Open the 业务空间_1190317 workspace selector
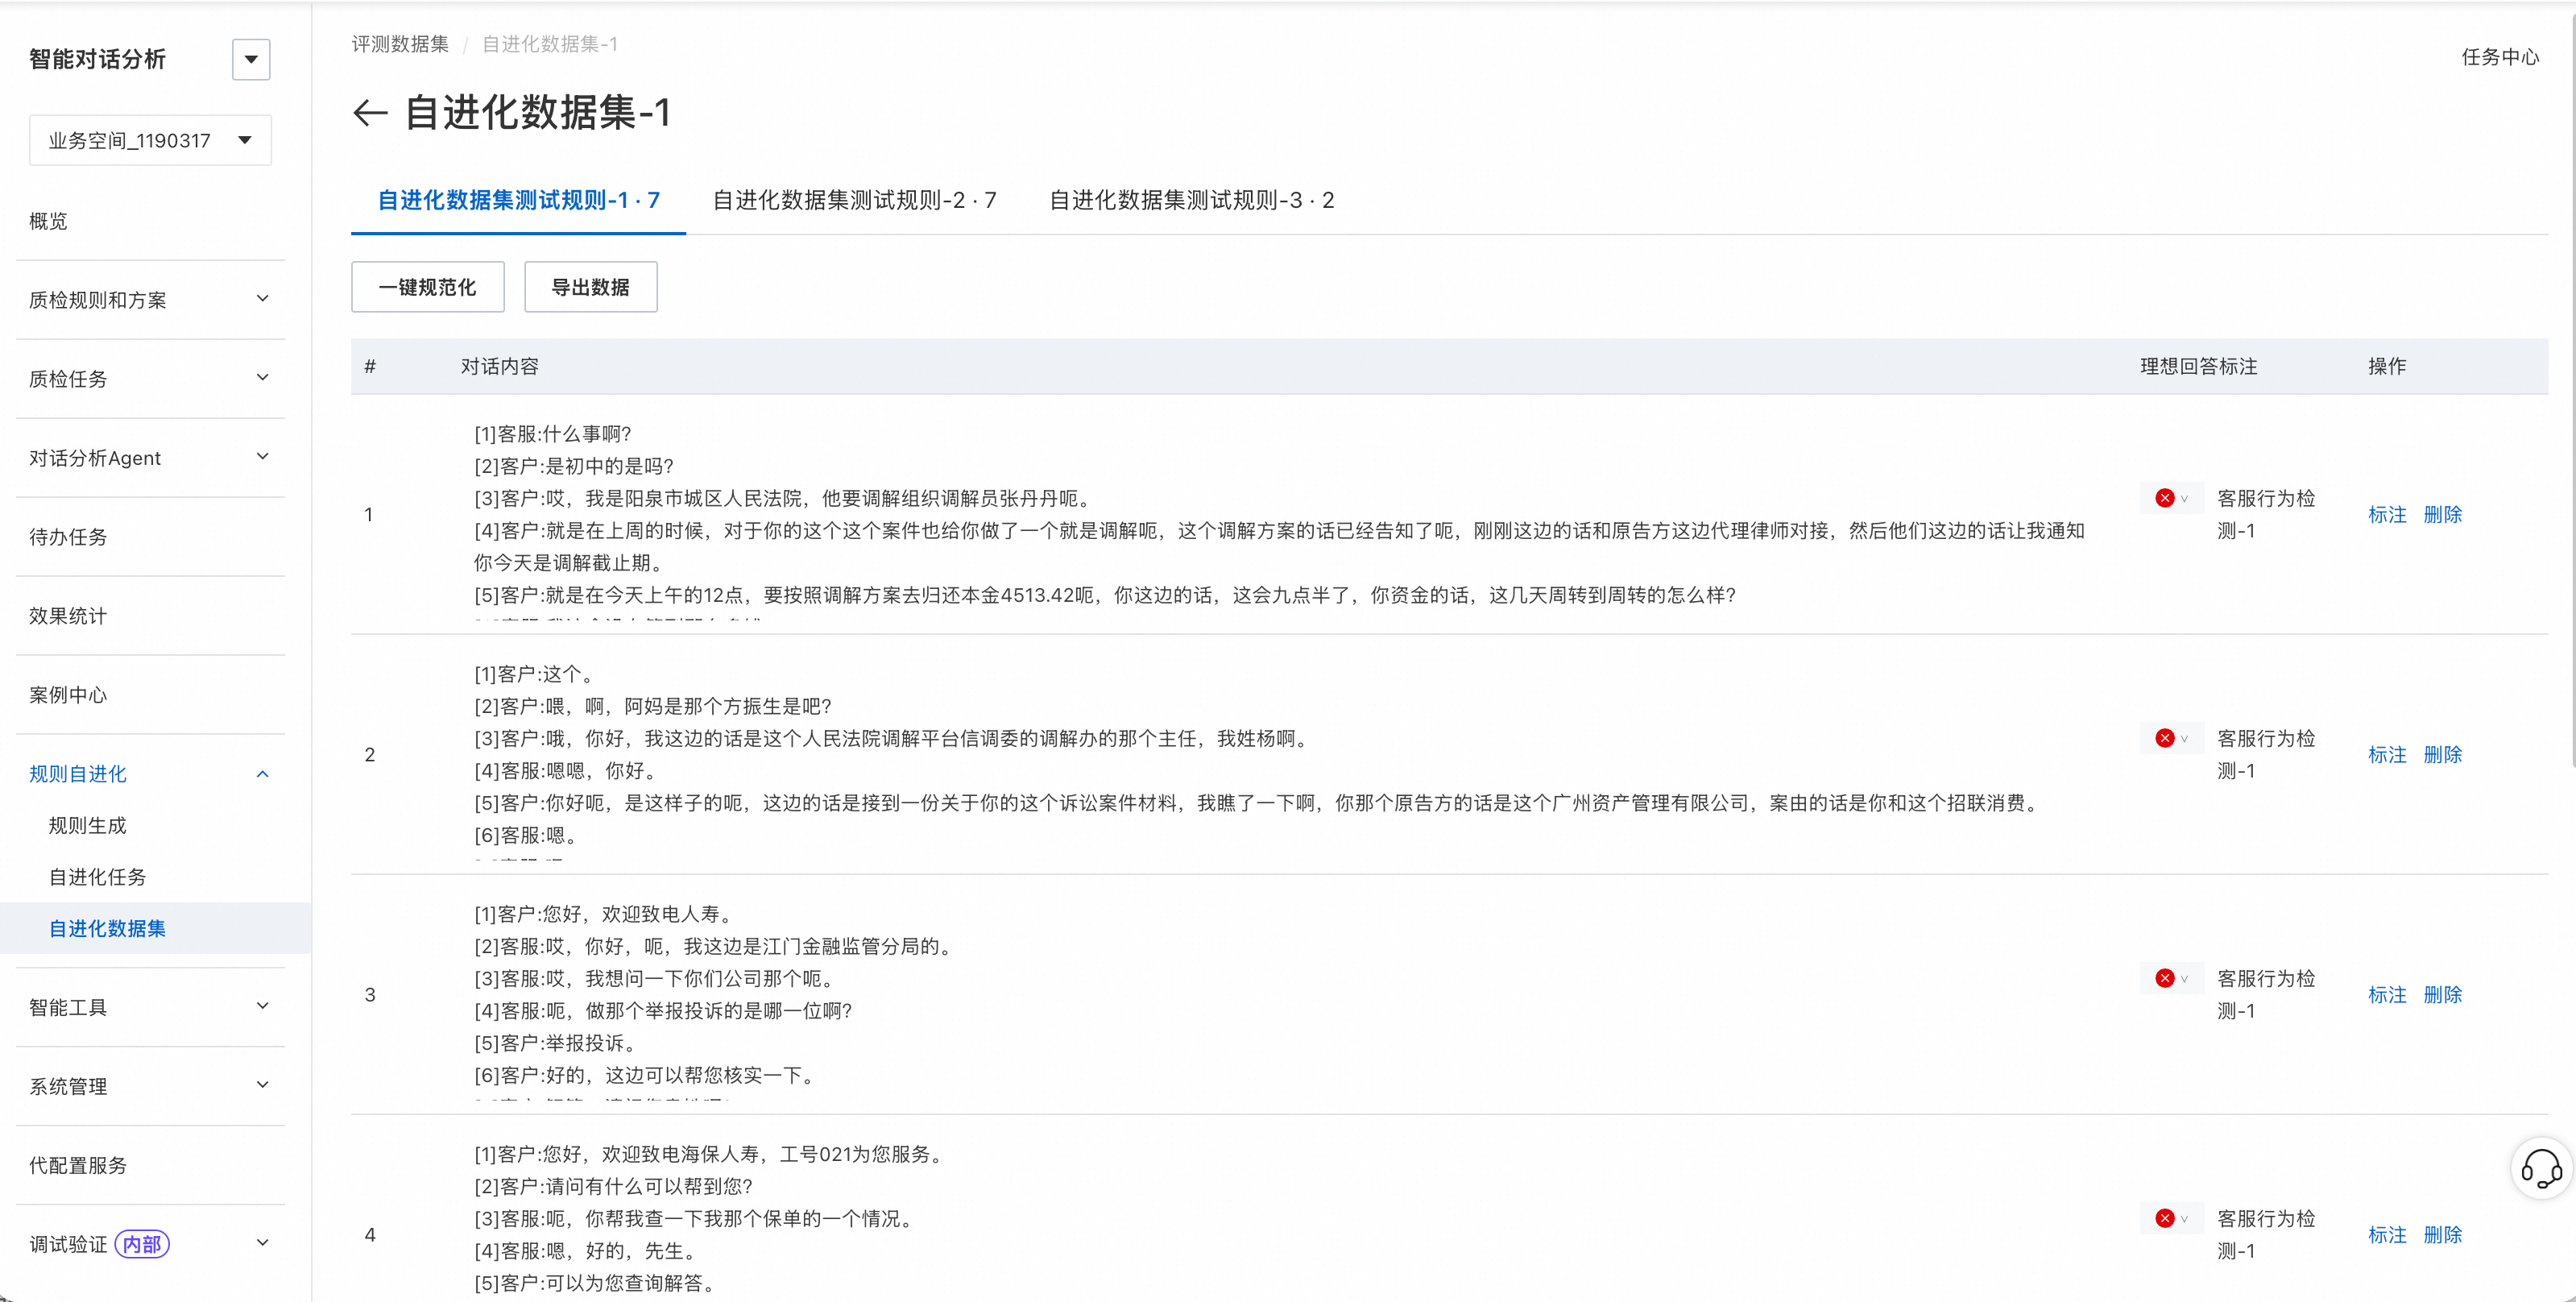Viewport: 2576px width, 1302px height. pyautogui.click(x=150, y=140)
